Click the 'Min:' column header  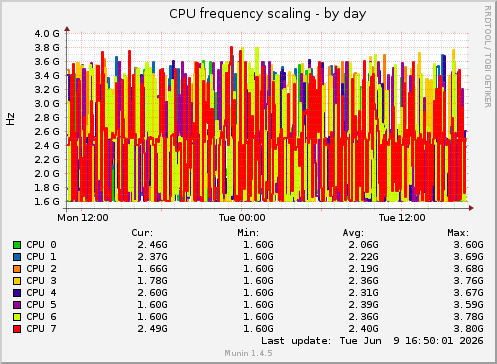pos(248,233)
